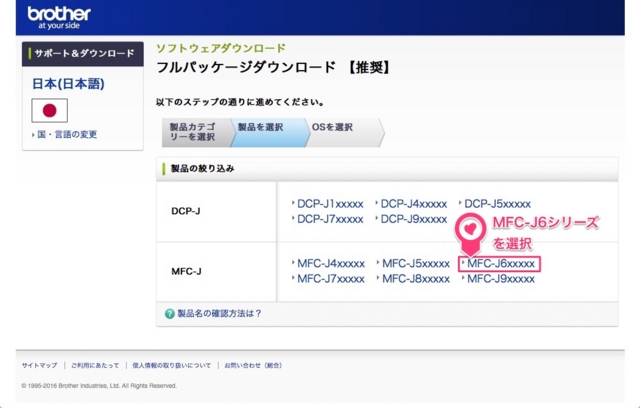
Task: Go back to 製品カテゴリーを選択 step
Action: coord(196,132)
